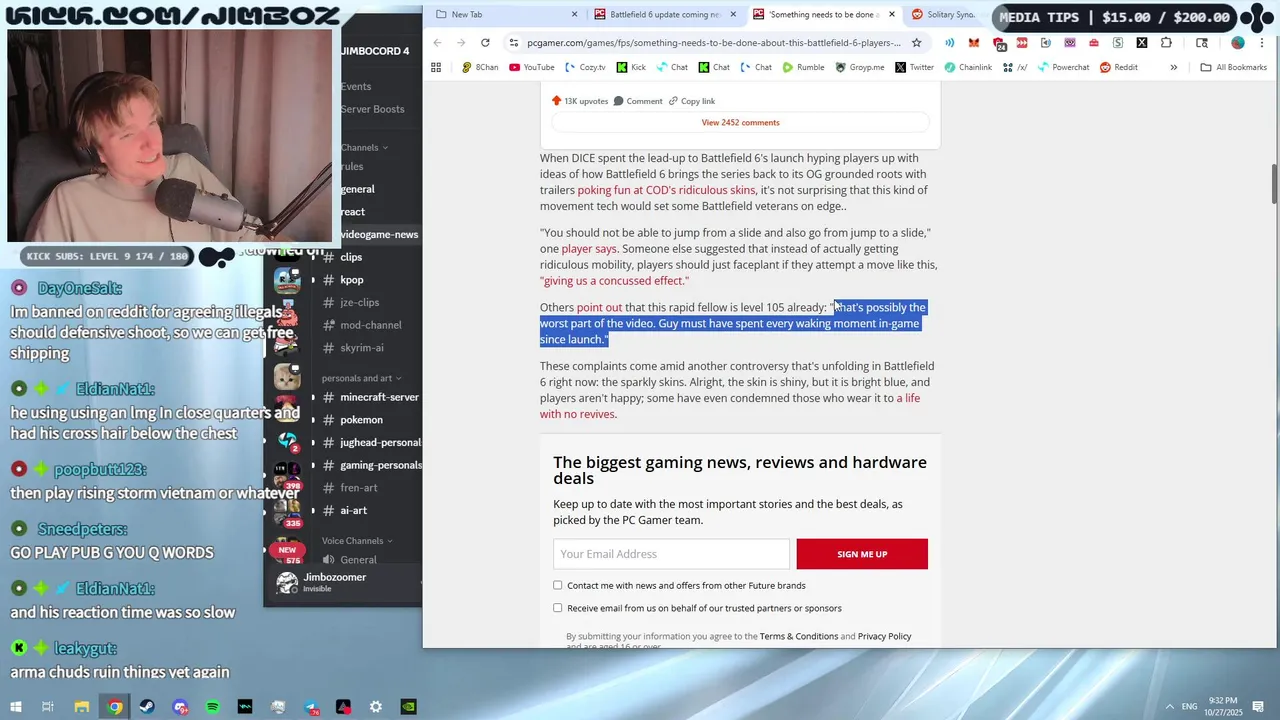Open the NVIDIA app in taskbar
The image size is (1280, 720).
pos(408,707)
